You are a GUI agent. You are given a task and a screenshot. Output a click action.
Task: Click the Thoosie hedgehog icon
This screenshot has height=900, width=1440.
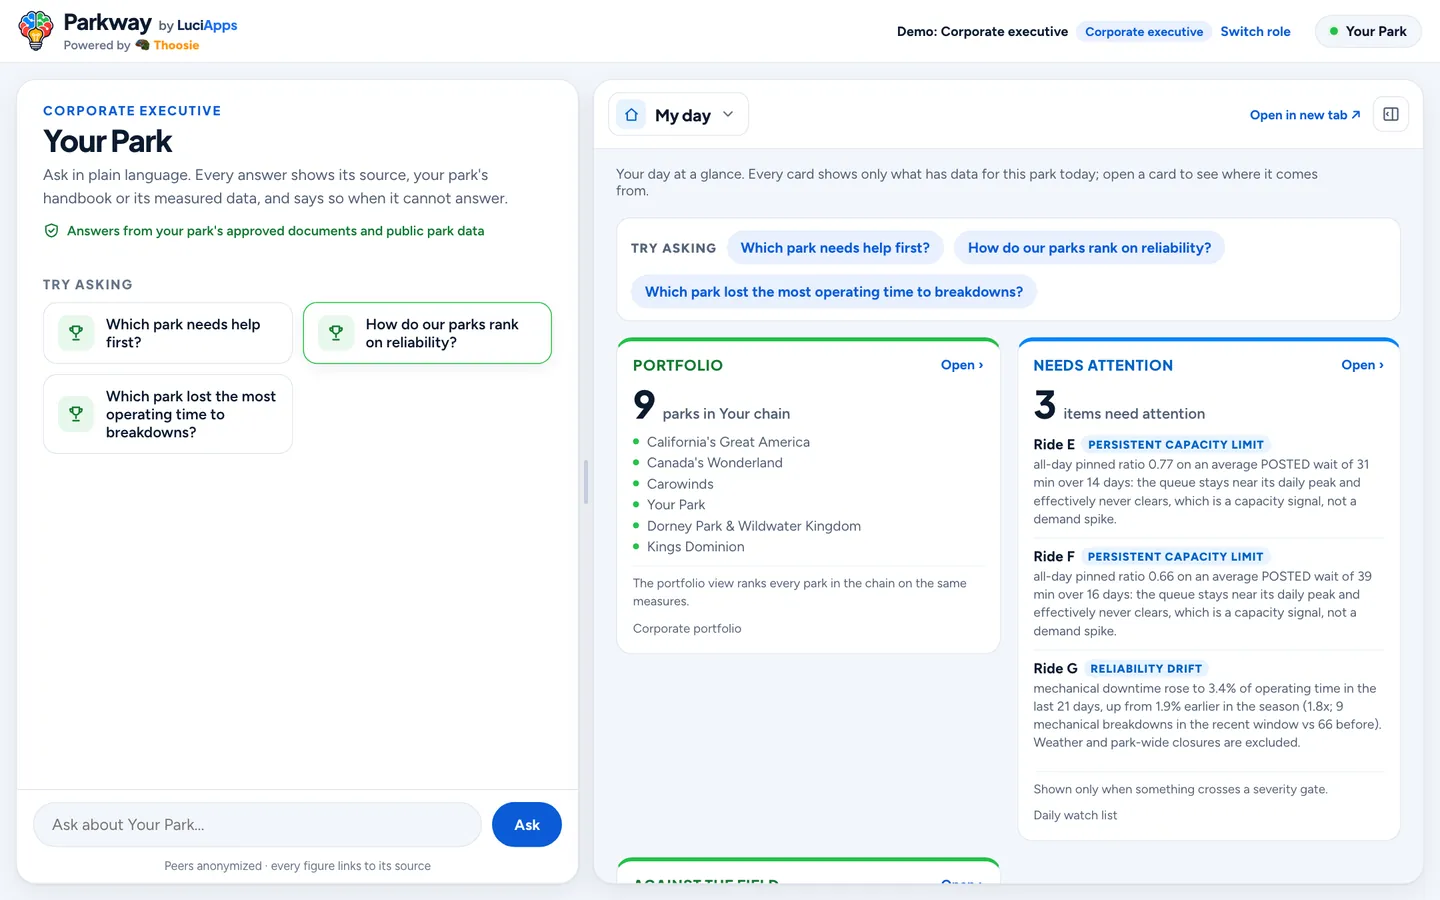(x=143, y=45)
